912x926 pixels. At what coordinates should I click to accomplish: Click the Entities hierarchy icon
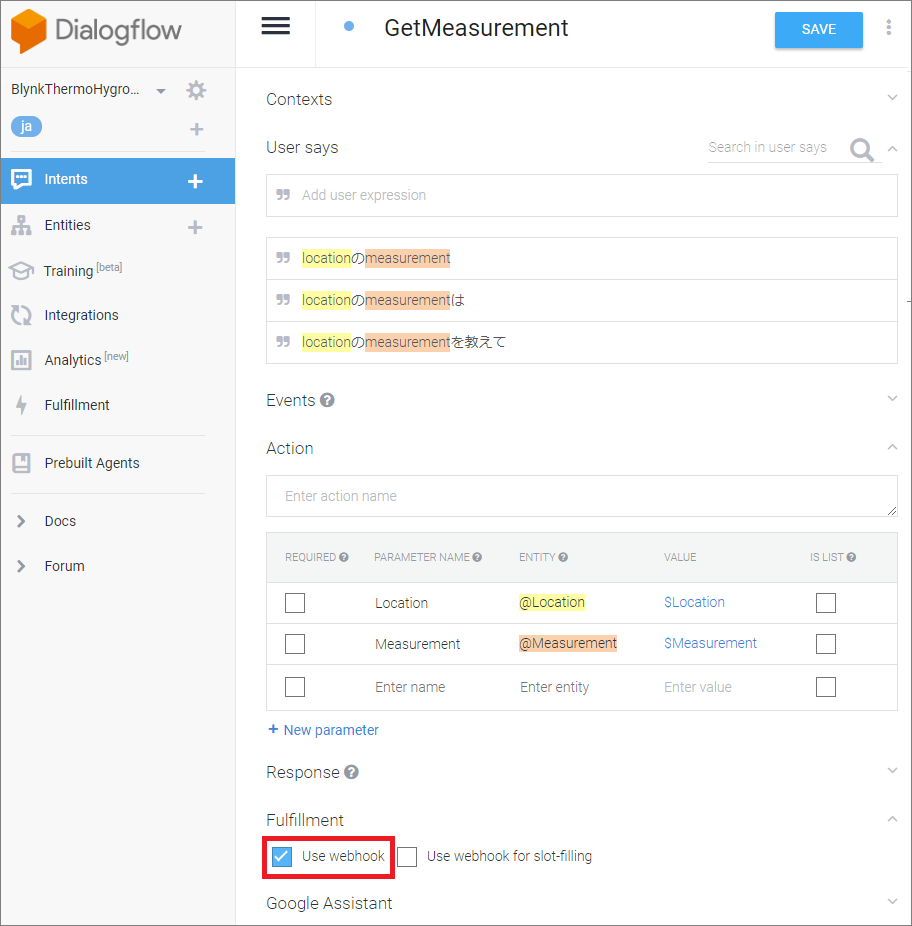[x=21, y=225]
